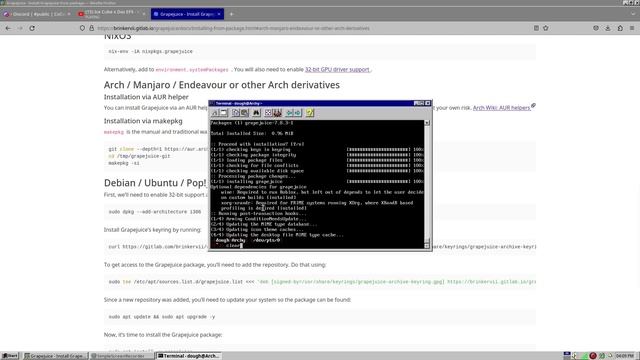The width and height of the screenshot is (640, 360).
Task: Open the Firefox hamburger menu
Action: [632, 28]
